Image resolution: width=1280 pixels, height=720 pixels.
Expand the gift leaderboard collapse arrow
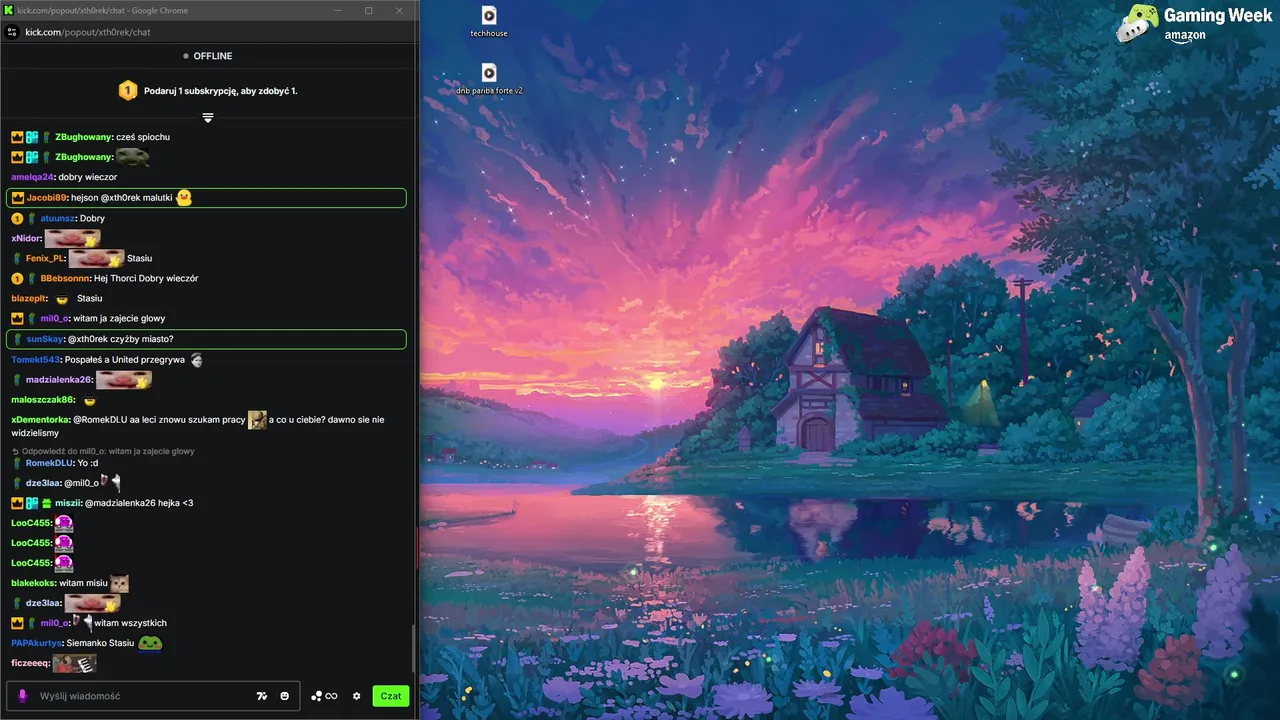point(208,118)
